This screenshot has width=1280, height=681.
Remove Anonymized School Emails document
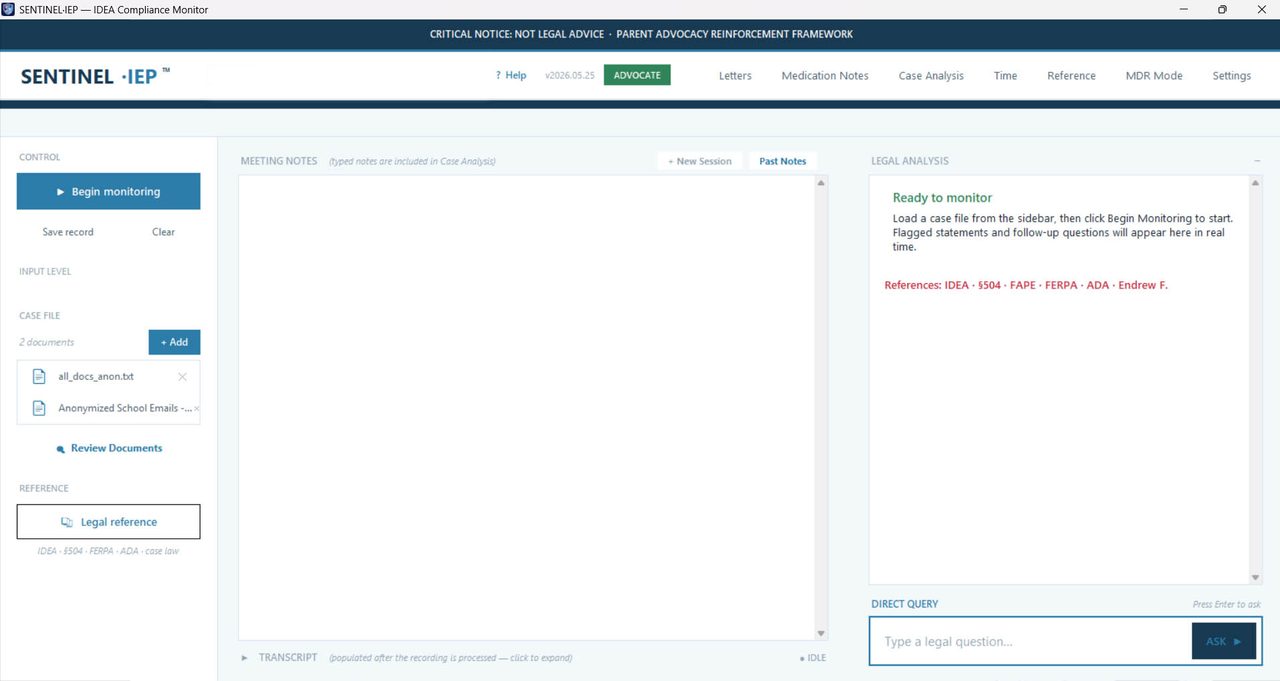point(196,408)
